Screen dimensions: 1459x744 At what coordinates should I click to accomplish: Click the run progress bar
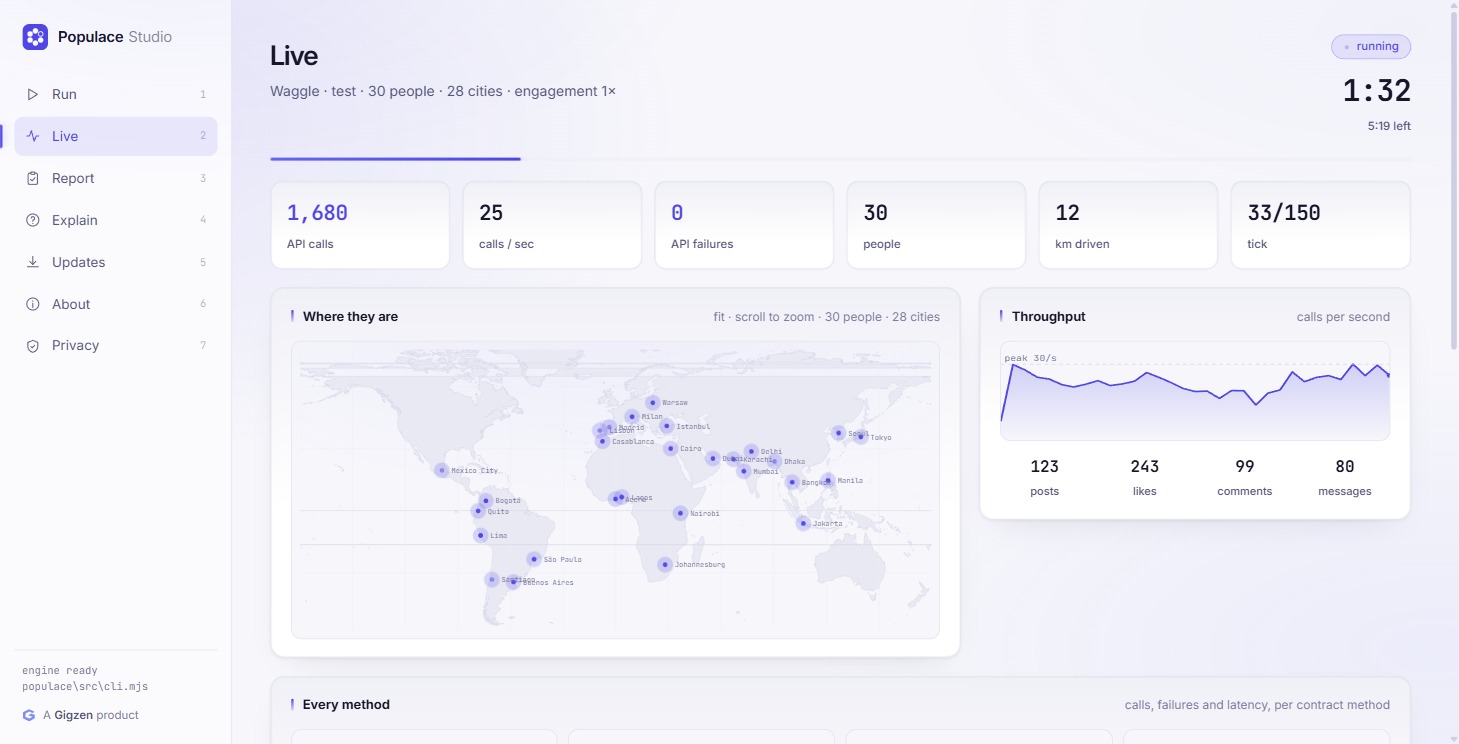pos(840,158)
